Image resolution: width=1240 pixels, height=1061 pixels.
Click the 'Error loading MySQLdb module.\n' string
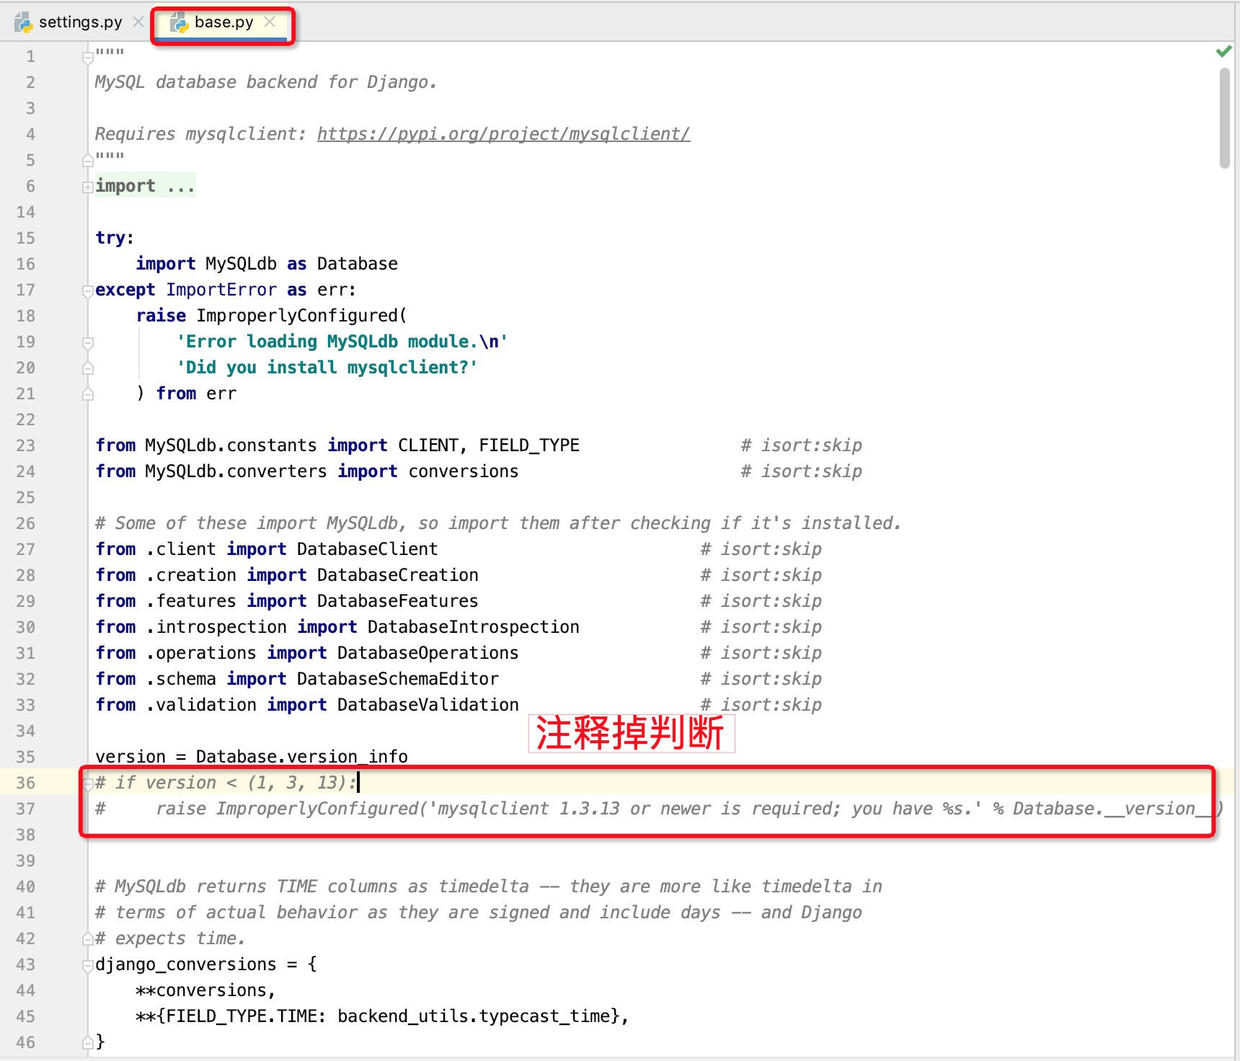[342, 342]
